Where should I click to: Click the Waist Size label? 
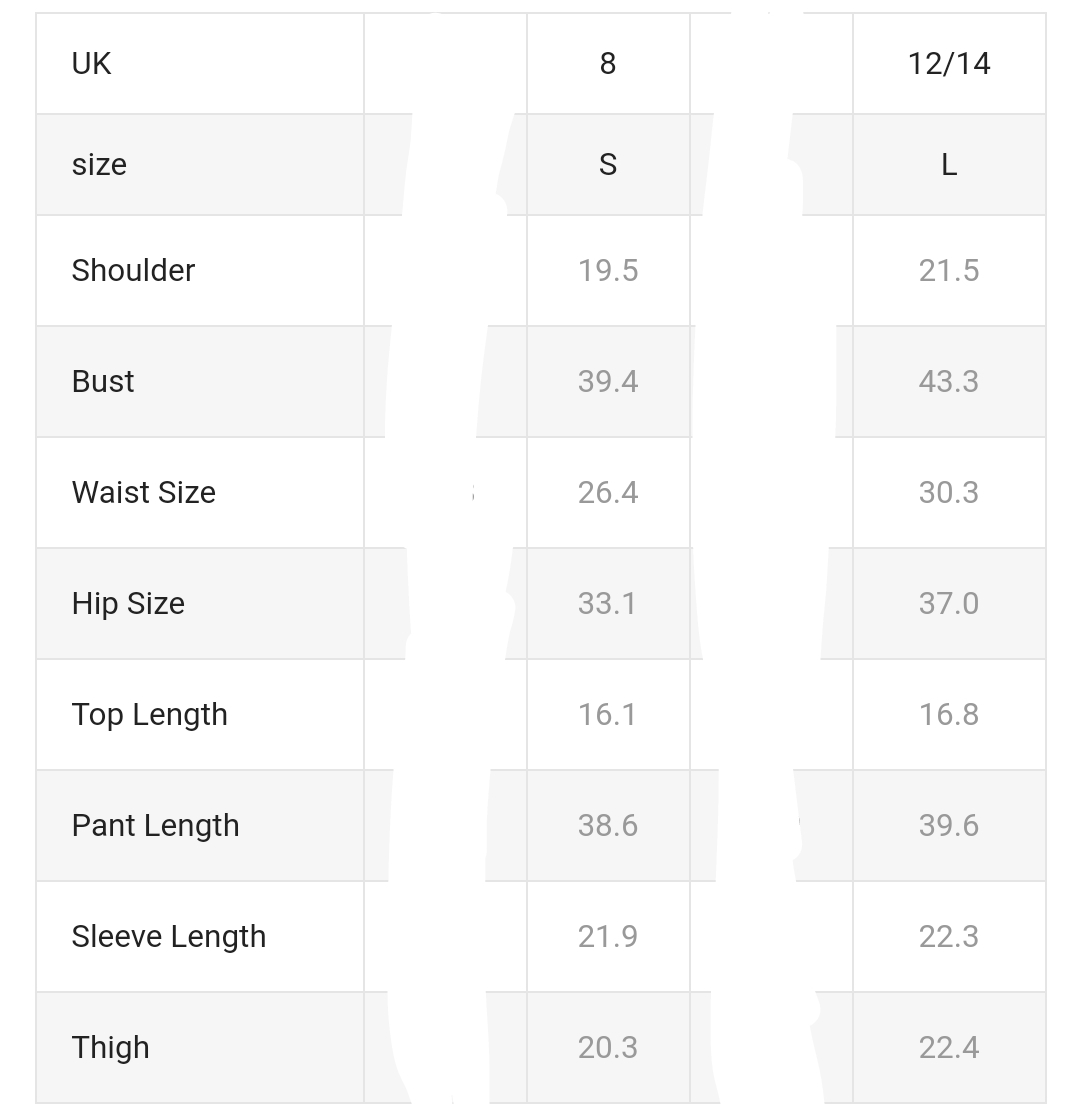(144, 493)
